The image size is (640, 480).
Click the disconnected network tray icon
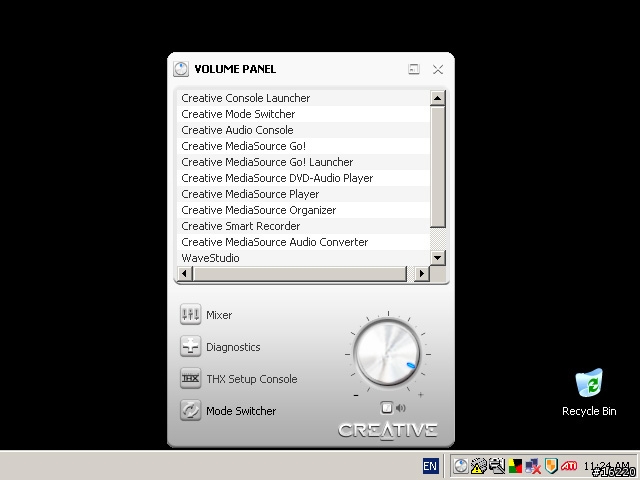533,466
